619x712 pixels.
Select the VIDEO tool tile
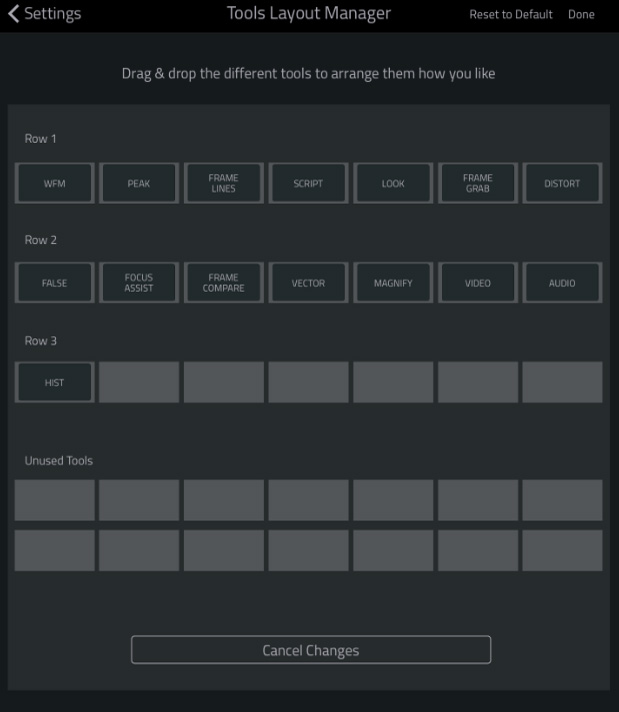478,282
